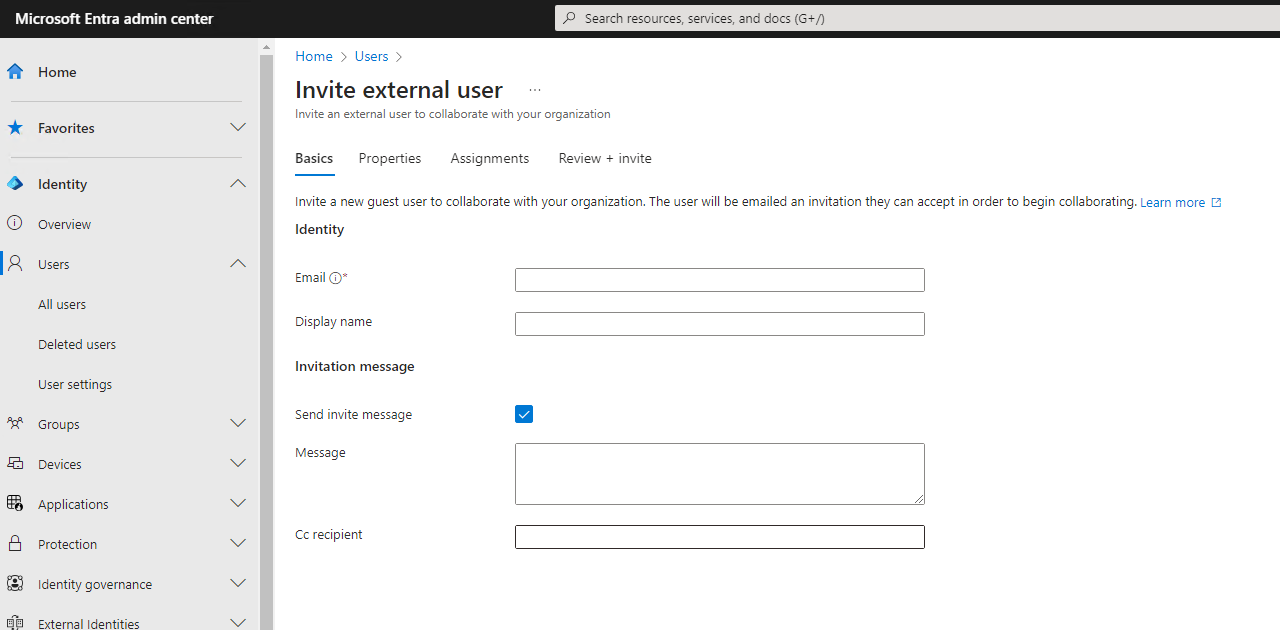Expand the External Identities chevron
The height and width of the screenshot is (630, 1280).
(x=238, y=623)
